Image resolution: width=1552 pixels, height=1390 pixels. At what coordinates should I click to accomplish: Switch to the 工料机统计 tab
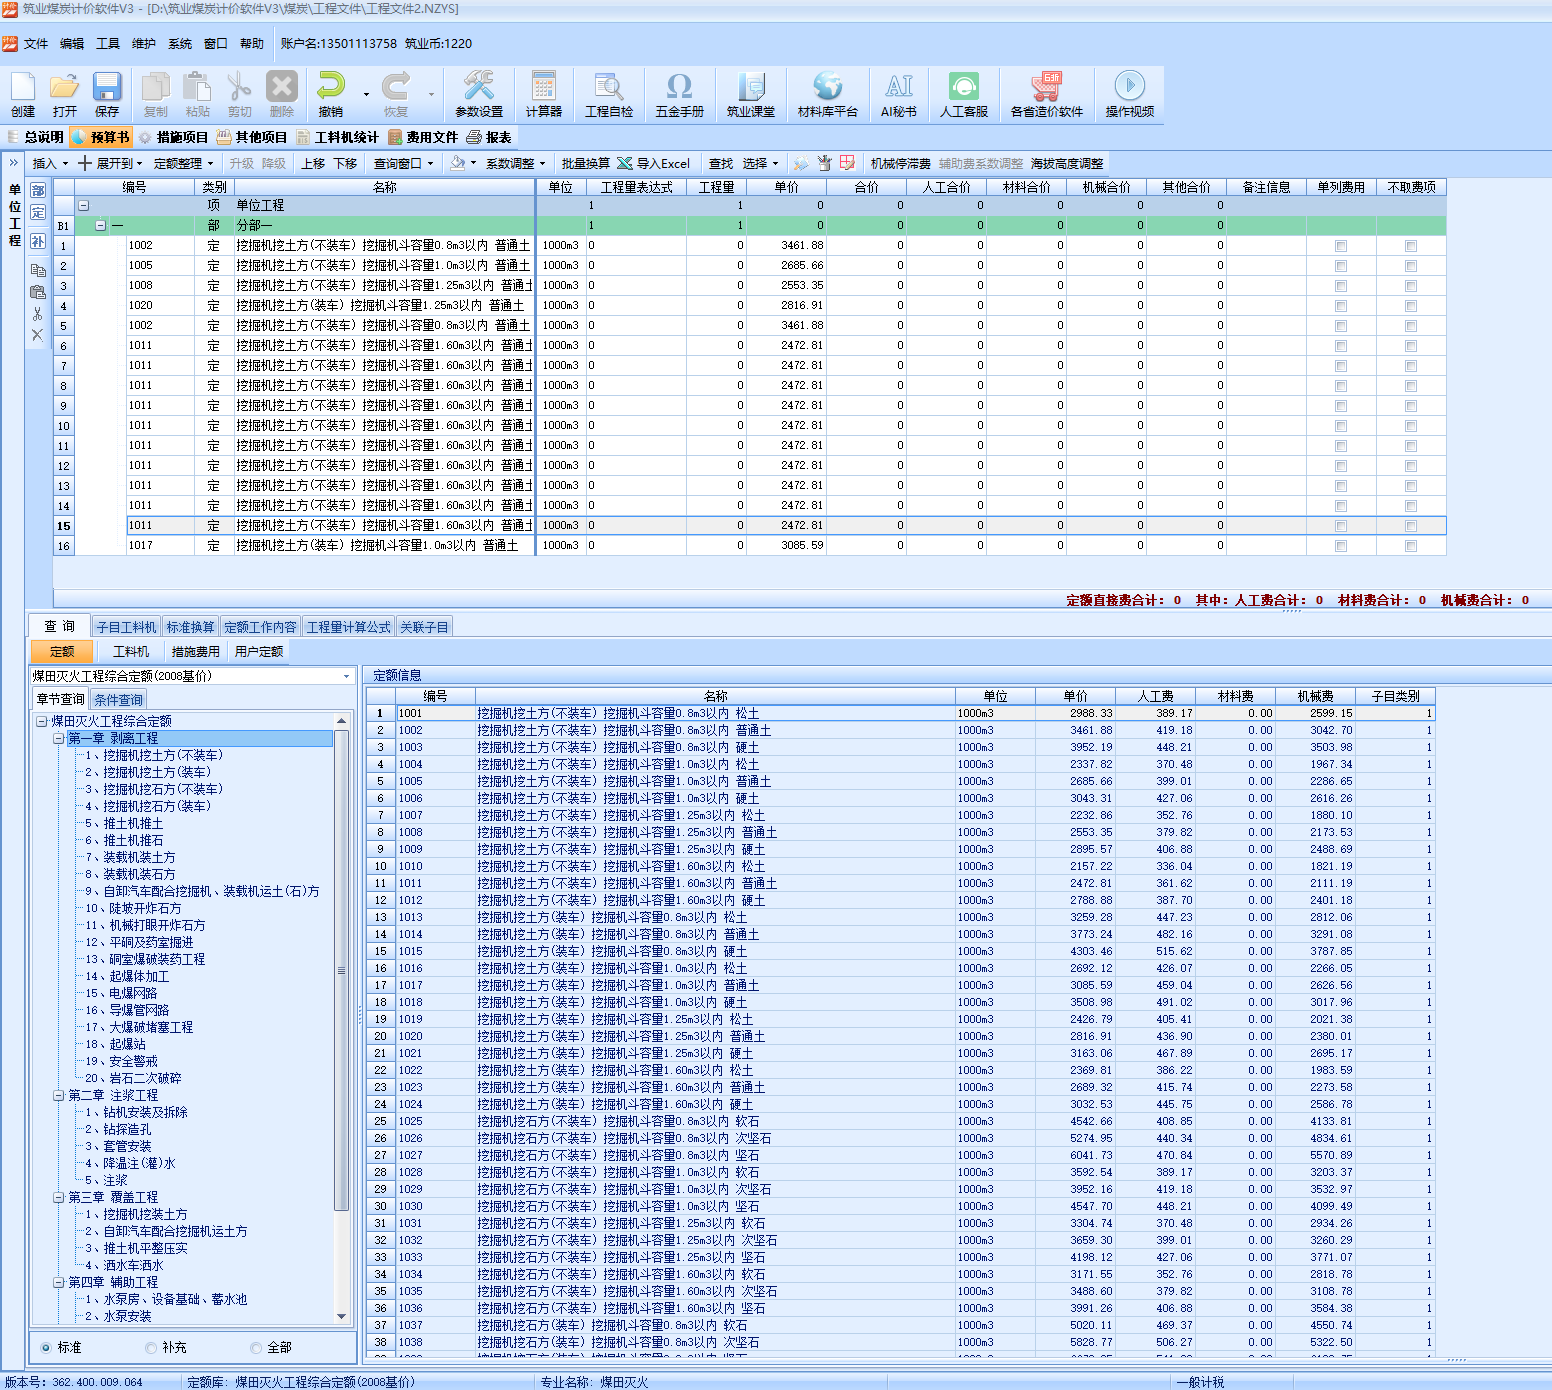[x=338, y=137]
